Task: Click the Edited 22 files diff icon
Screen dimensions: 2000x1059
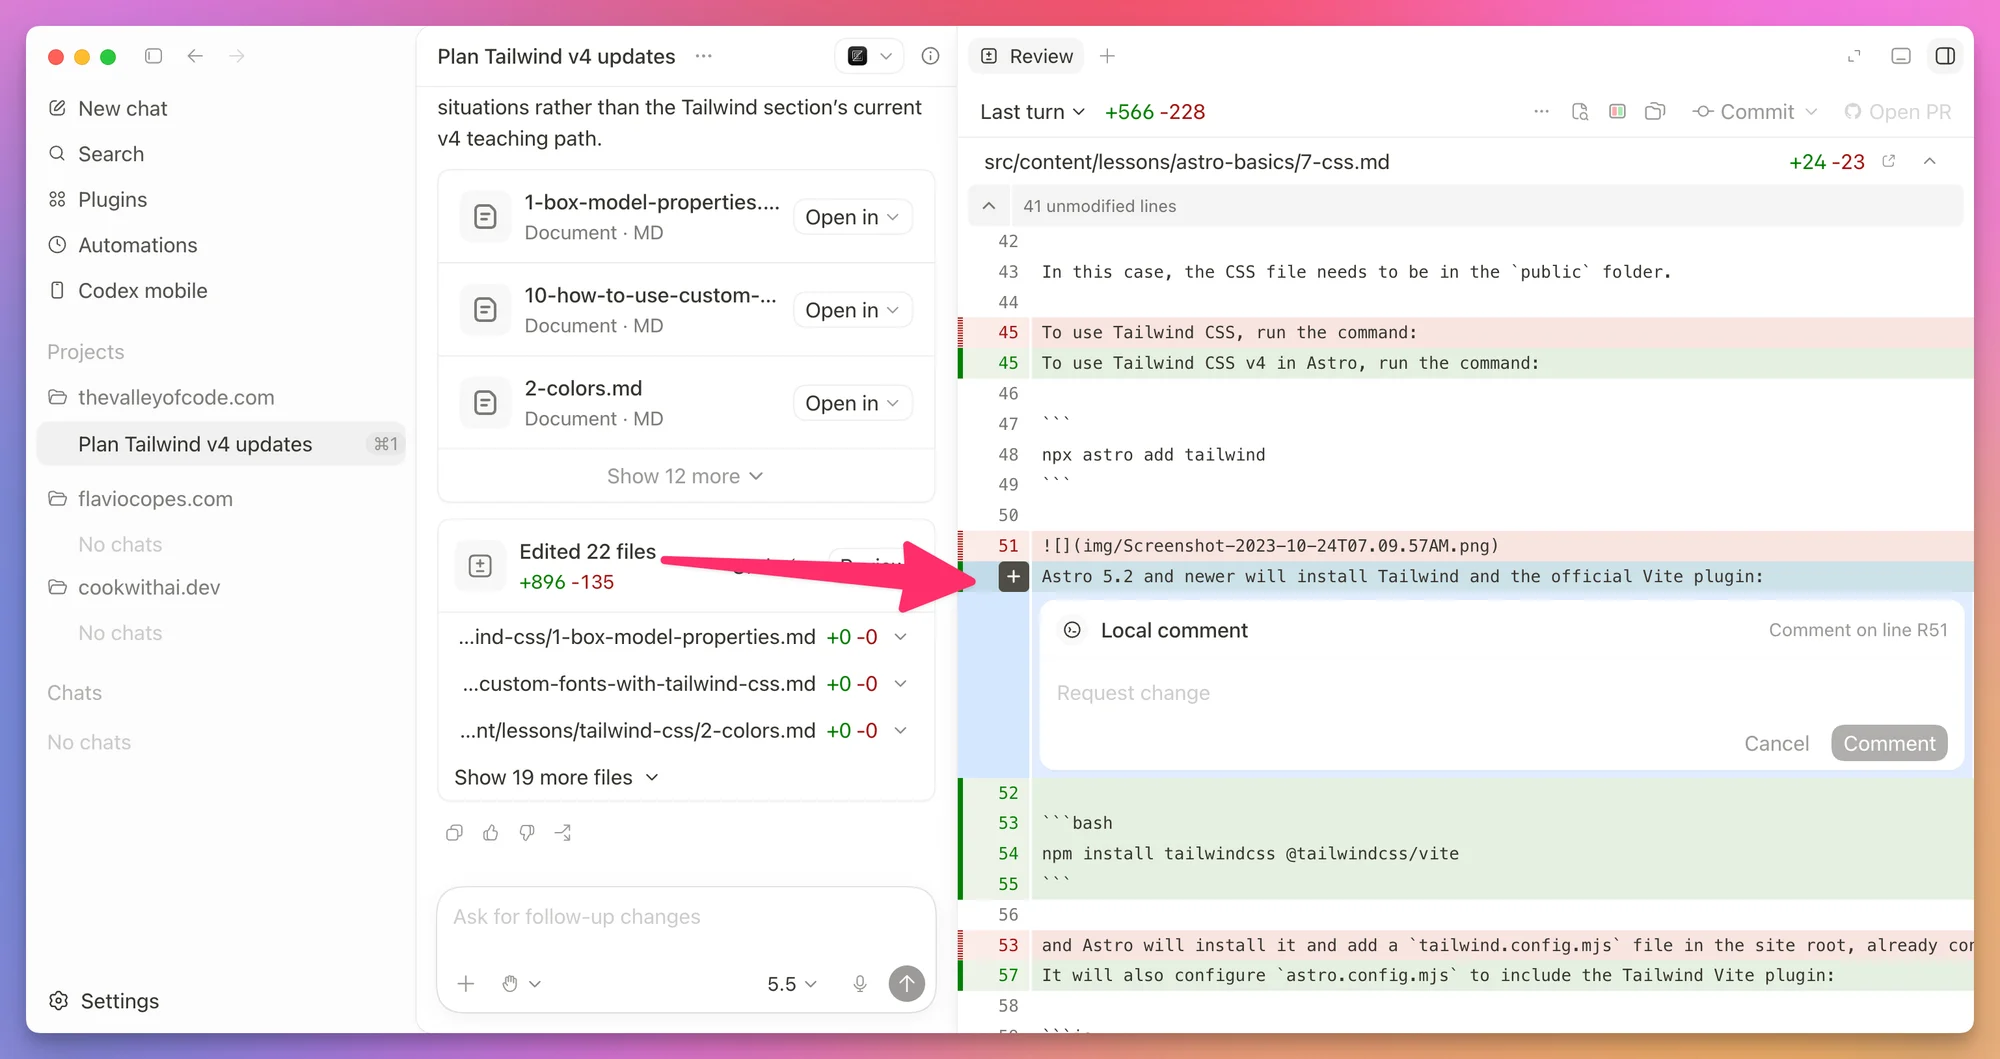Action: tap(480, 566)
